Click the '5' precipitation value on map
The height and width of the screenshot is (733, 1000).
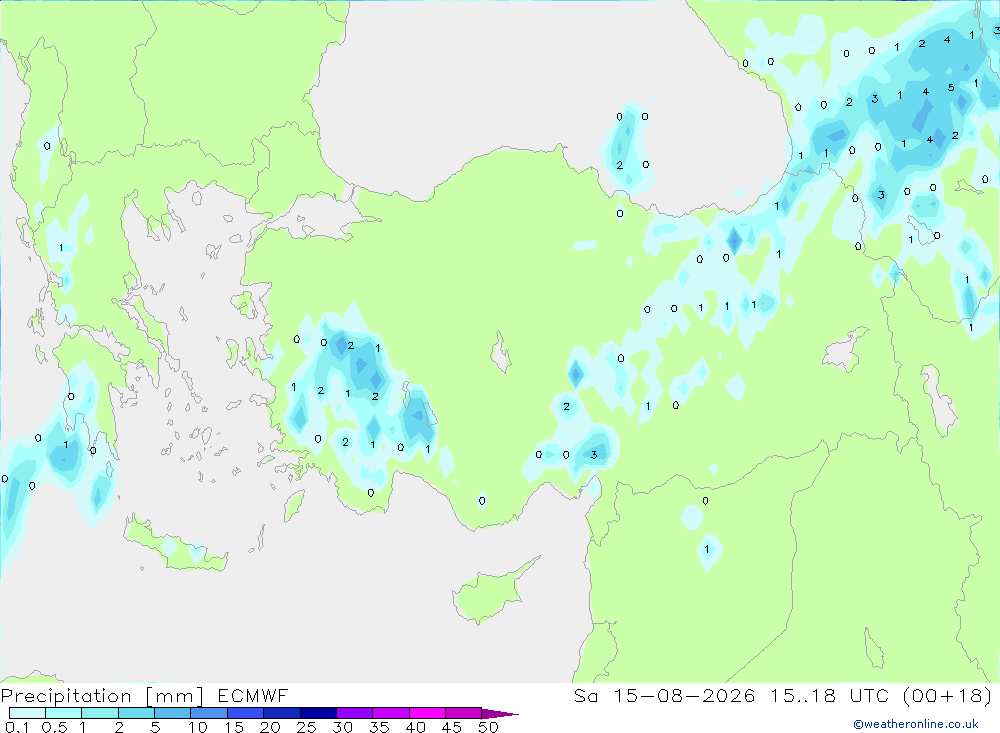951,87
